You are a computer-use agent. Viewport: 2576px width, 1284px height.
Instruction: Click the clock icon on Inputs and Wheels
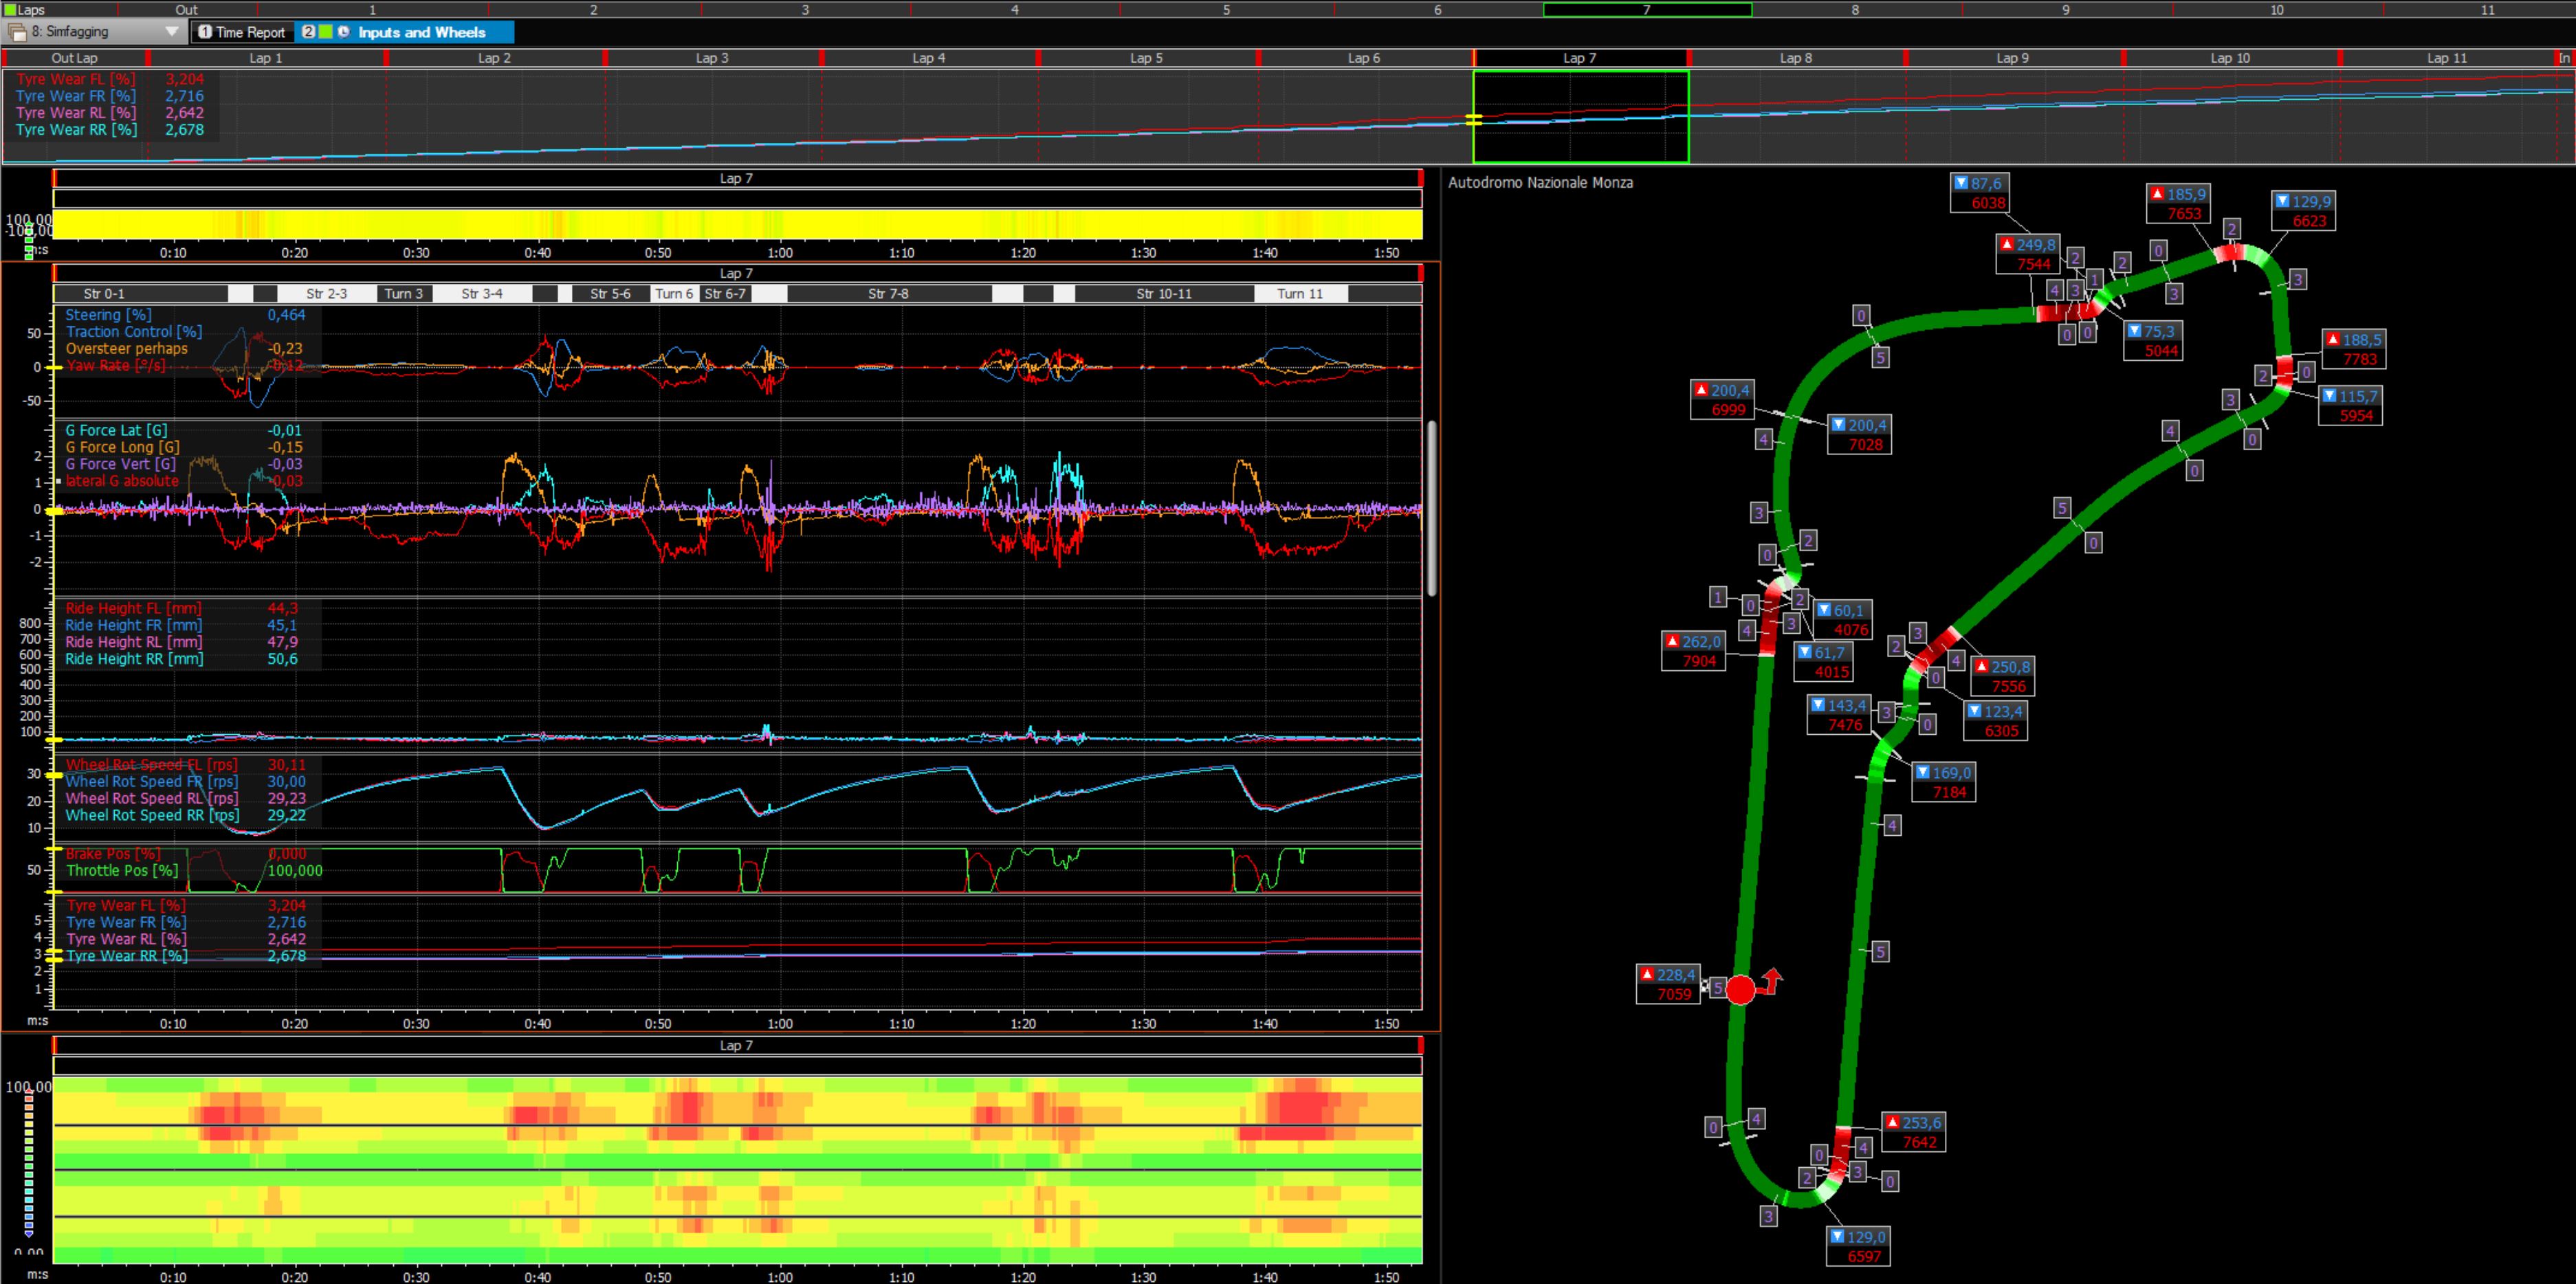click(344, 32)
